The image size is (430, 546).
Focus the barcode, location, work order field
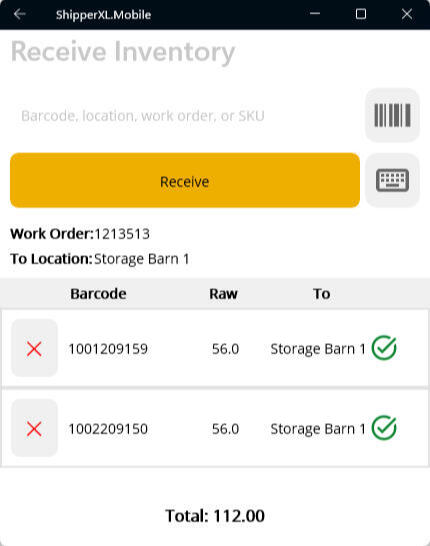[x=185, y=116]
